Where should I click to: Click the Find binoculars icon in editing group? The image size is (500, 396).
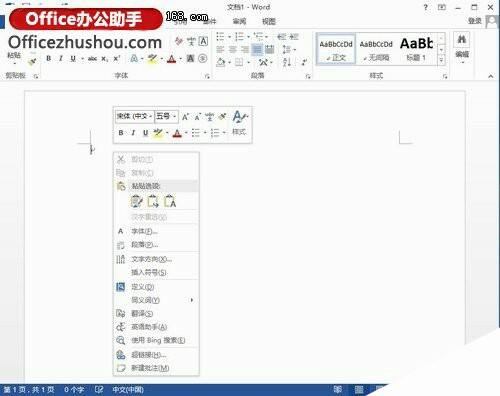[x=462, y=40]
